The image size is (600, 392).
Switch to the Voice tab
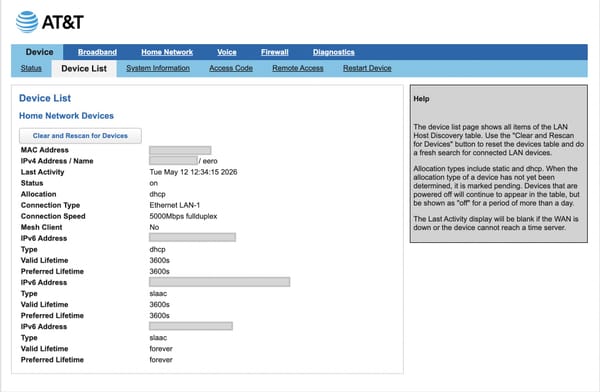click(x=227, y=52)
